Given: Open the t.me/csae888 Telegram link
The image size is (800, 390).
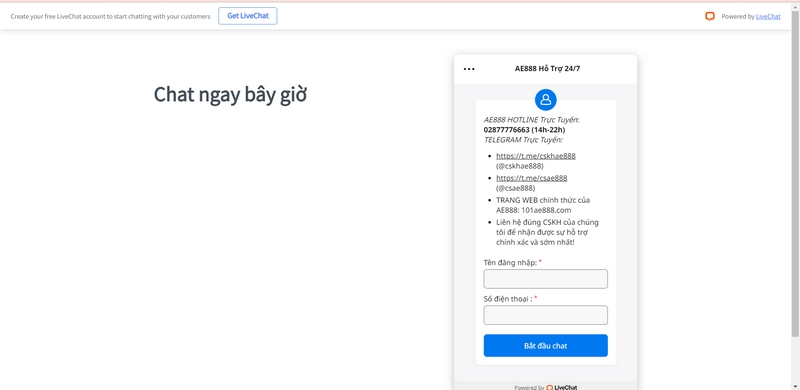Looking at the screenshot, I should point(532,178).
